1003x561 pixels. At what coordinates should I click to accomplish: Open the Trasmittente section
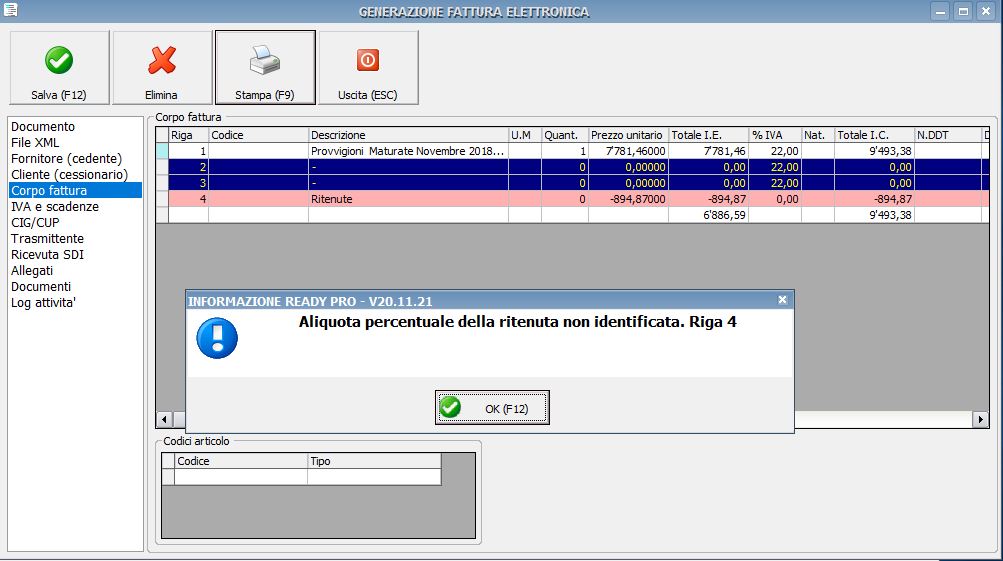(x=47, y=239)
